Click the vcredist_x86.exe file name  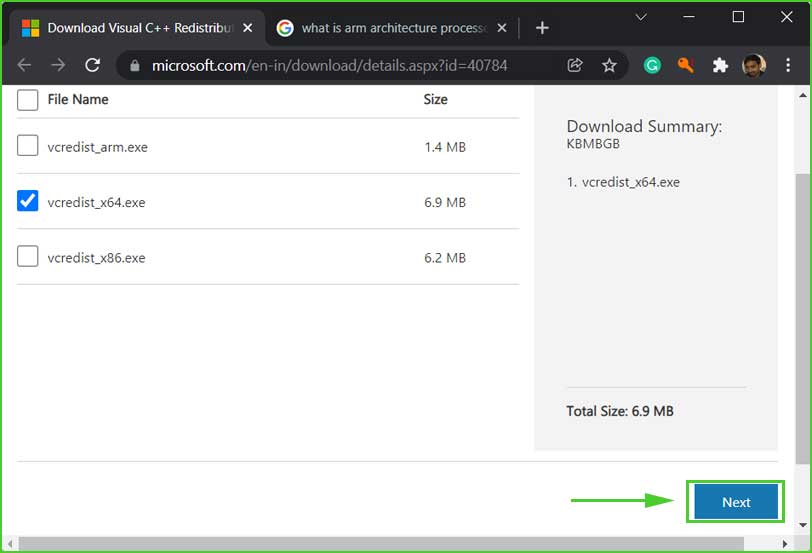[96, 258]
